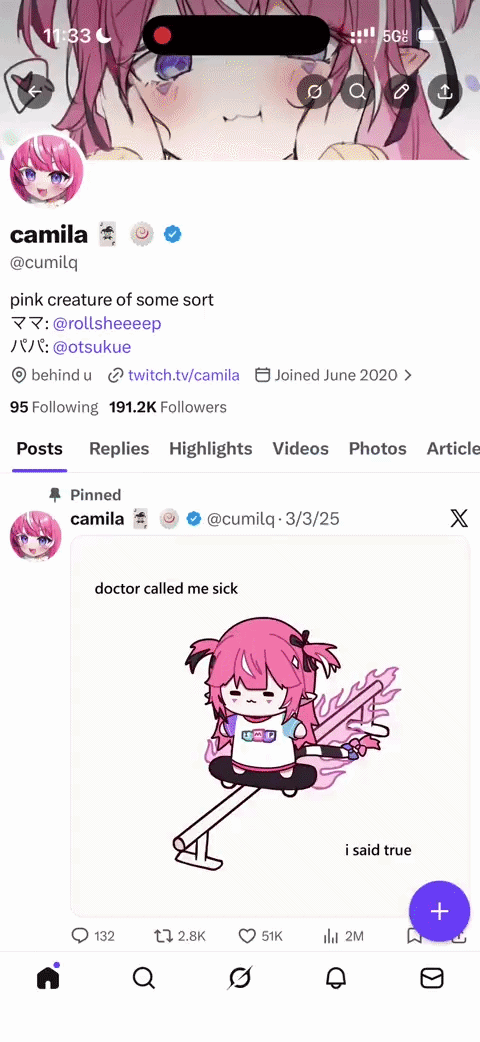Open replies on pinned post with 132 comments
The width and height of the screenshot is (480, 1042).
92,936
